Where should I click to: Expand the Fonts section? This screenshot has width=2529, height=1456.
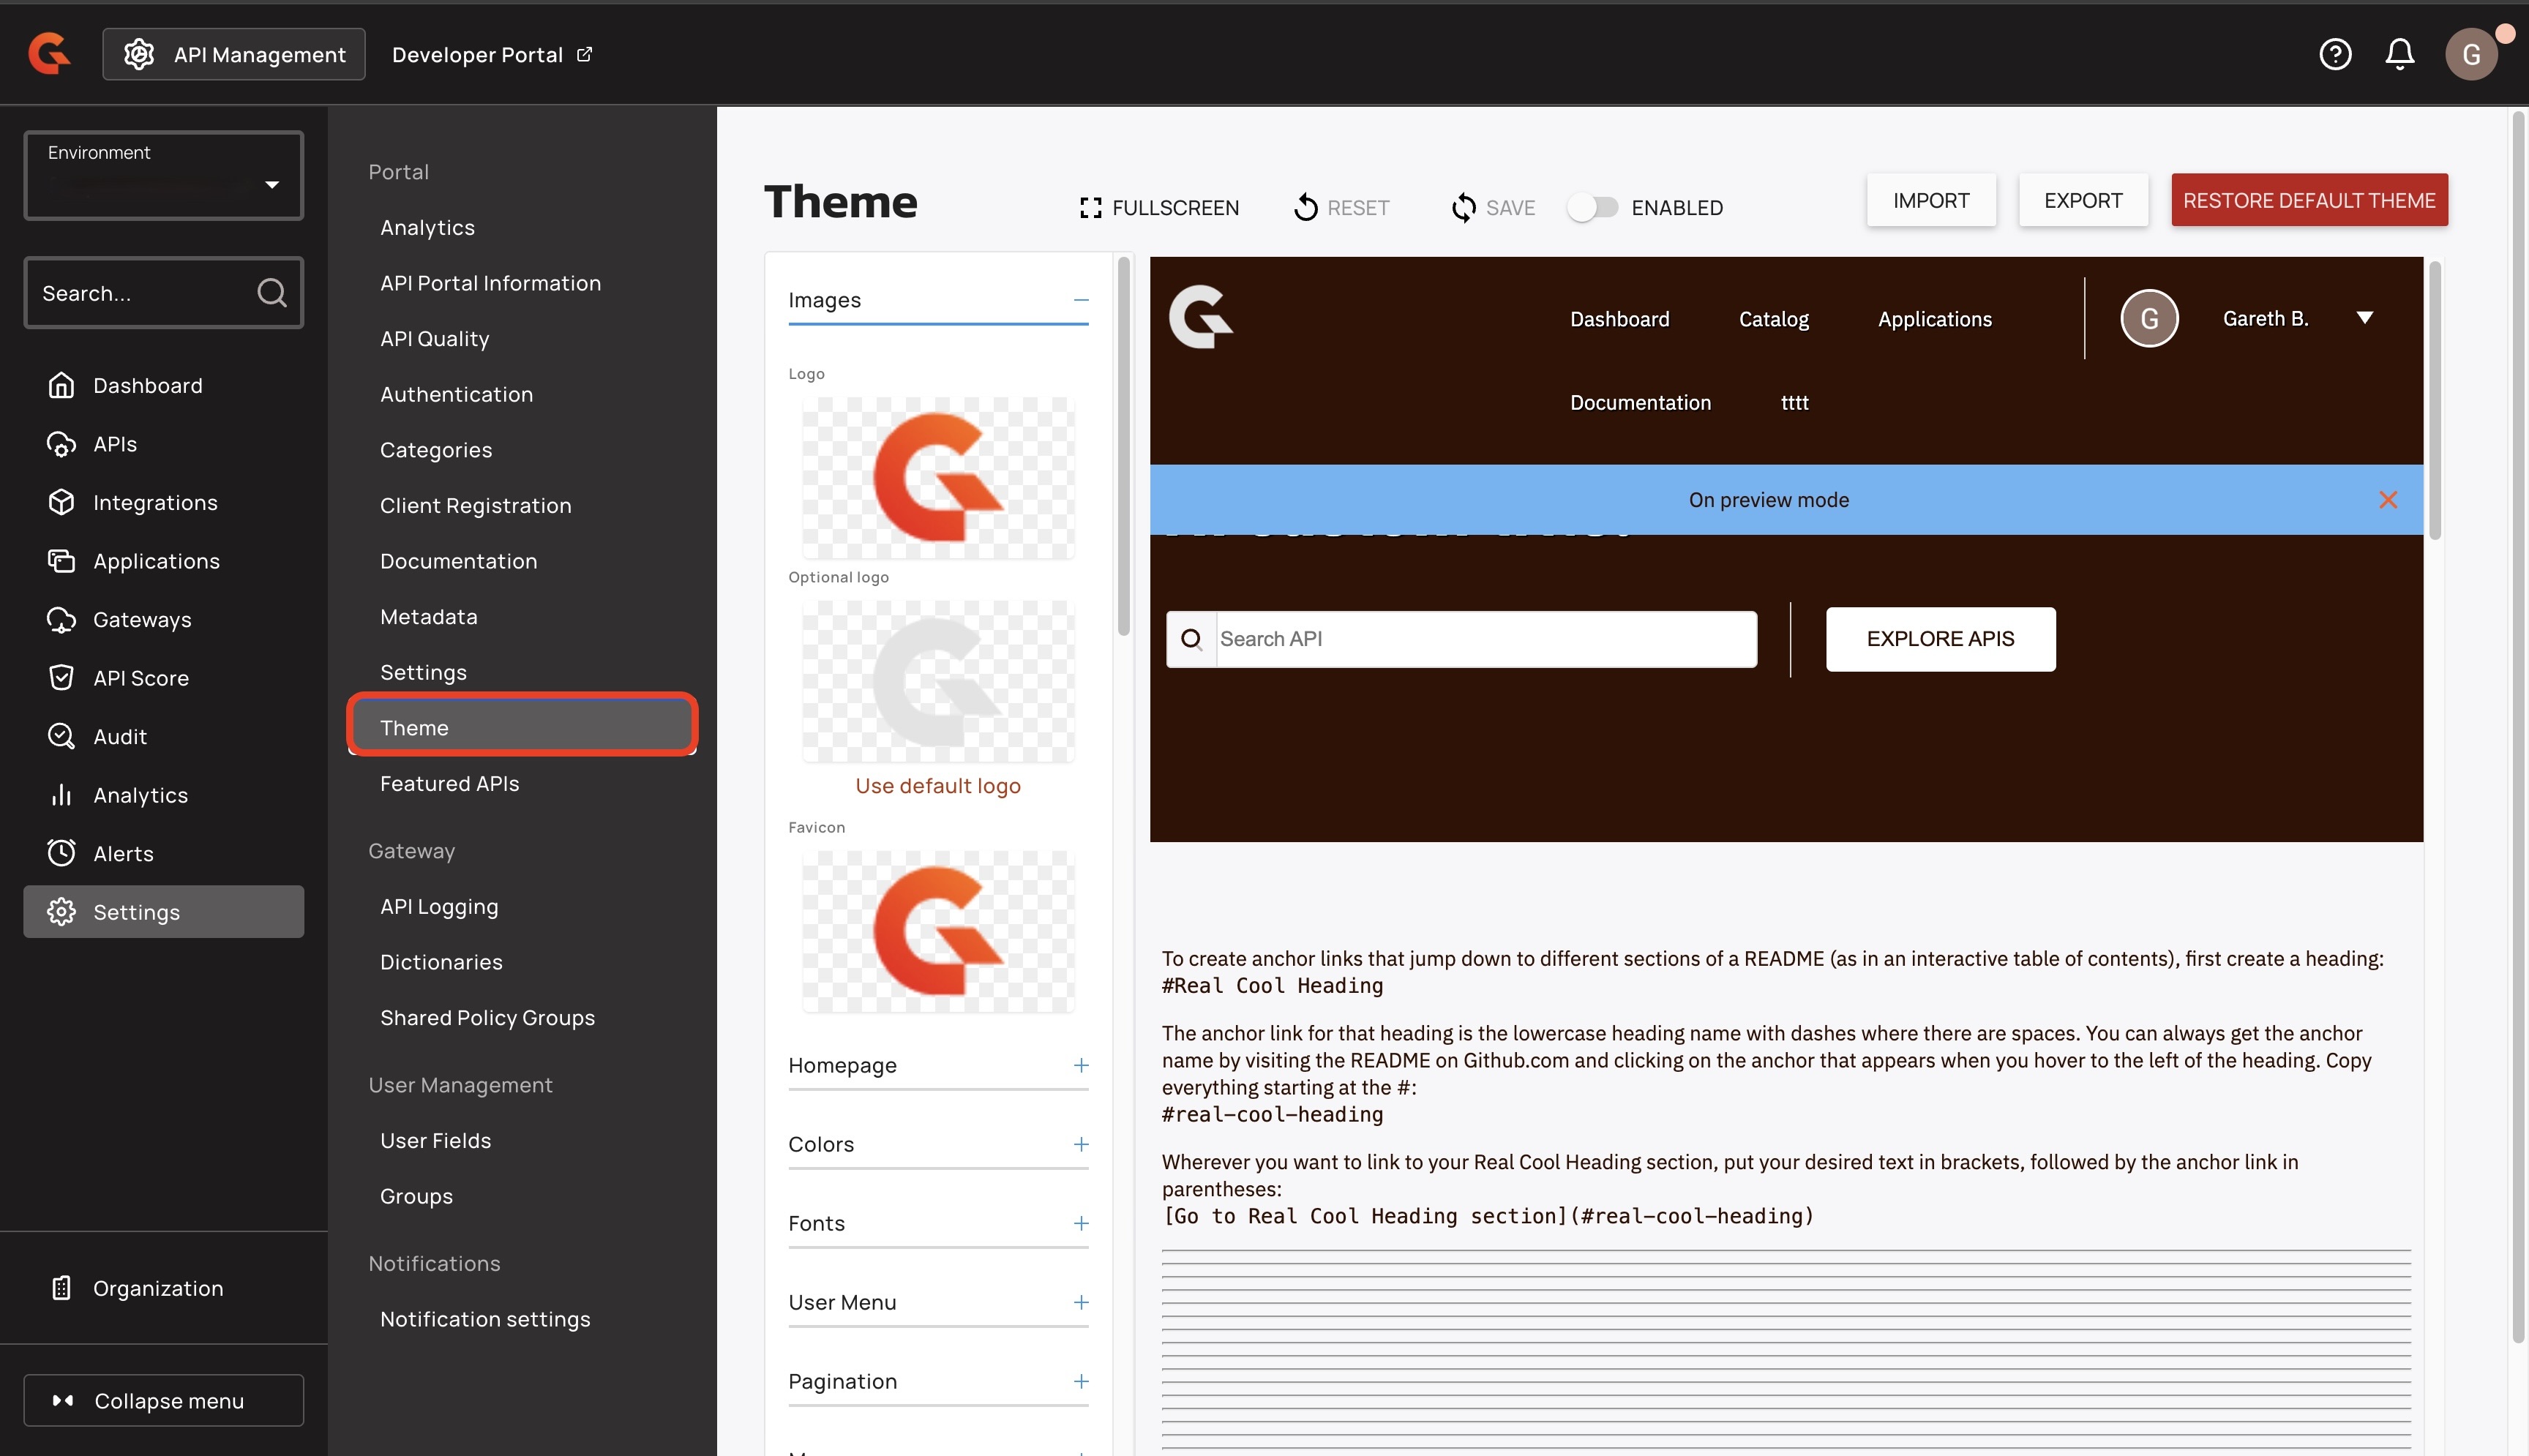click(1080, 1223)
